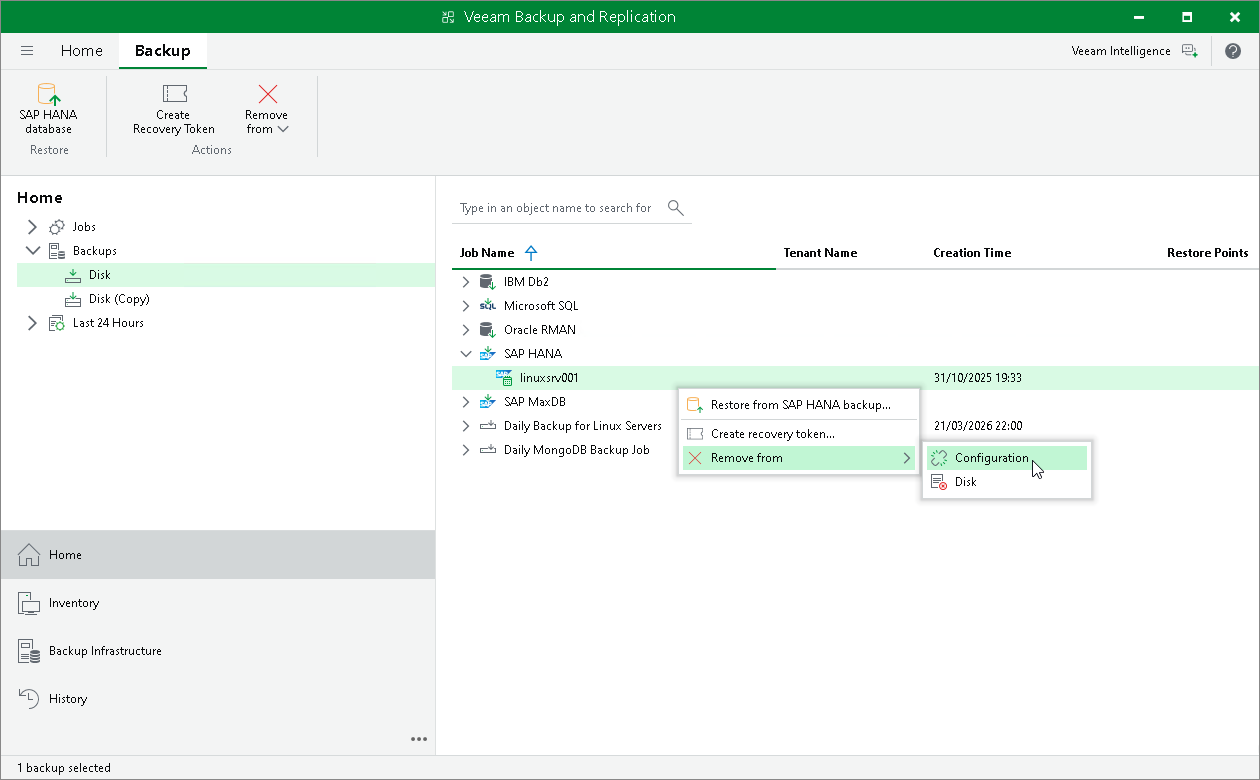The image size is (1260, 780).
Task: Expand the Last 24 Hours node
Action: (x=32, y=323)
